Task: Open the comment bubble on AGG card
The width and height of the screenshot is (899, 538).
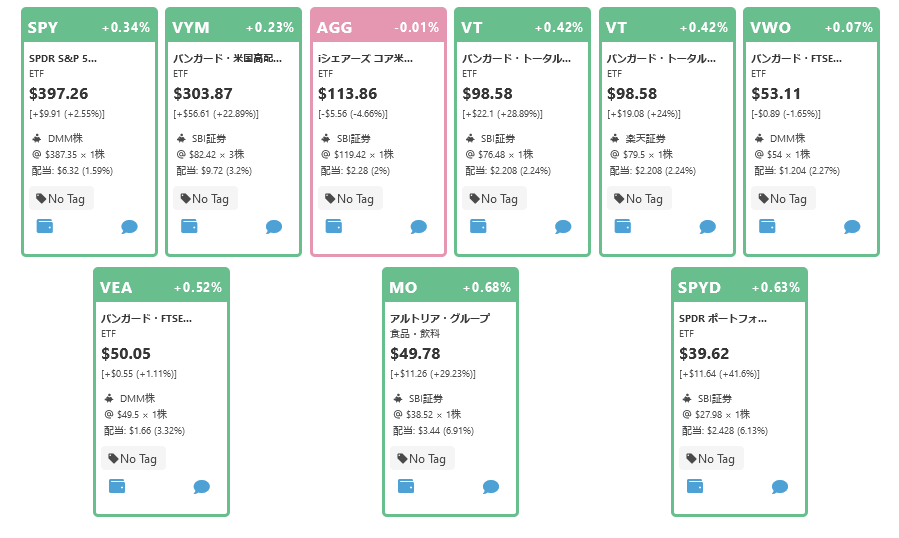Action: pyautogui.click(x=419, y=227)
